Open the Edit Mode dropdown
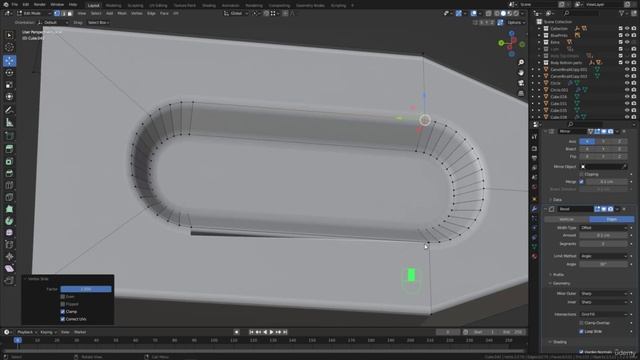The height and width of the screenshot is (360, 640). coord(33,13)
